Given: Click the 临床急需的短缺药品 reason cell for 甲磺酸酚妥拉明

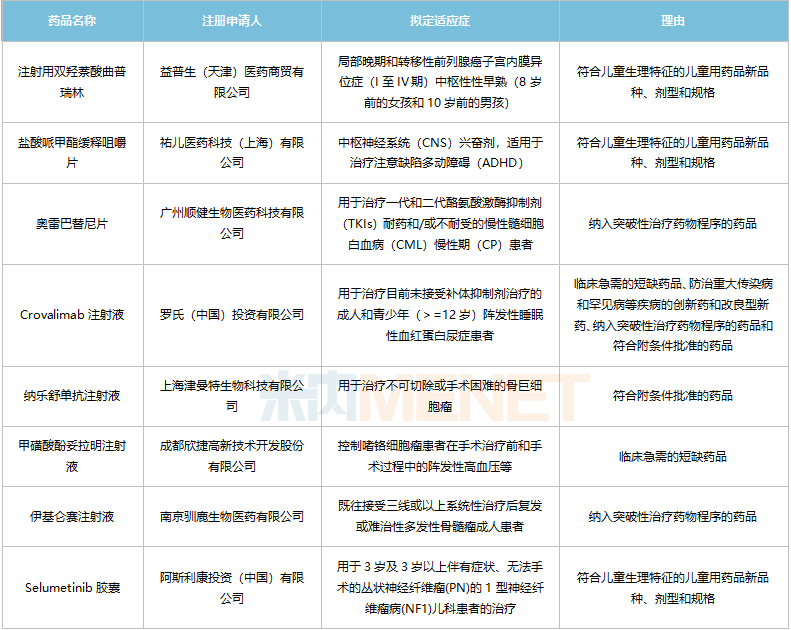Looking at the screenshot, I should [x=673, y=457].
